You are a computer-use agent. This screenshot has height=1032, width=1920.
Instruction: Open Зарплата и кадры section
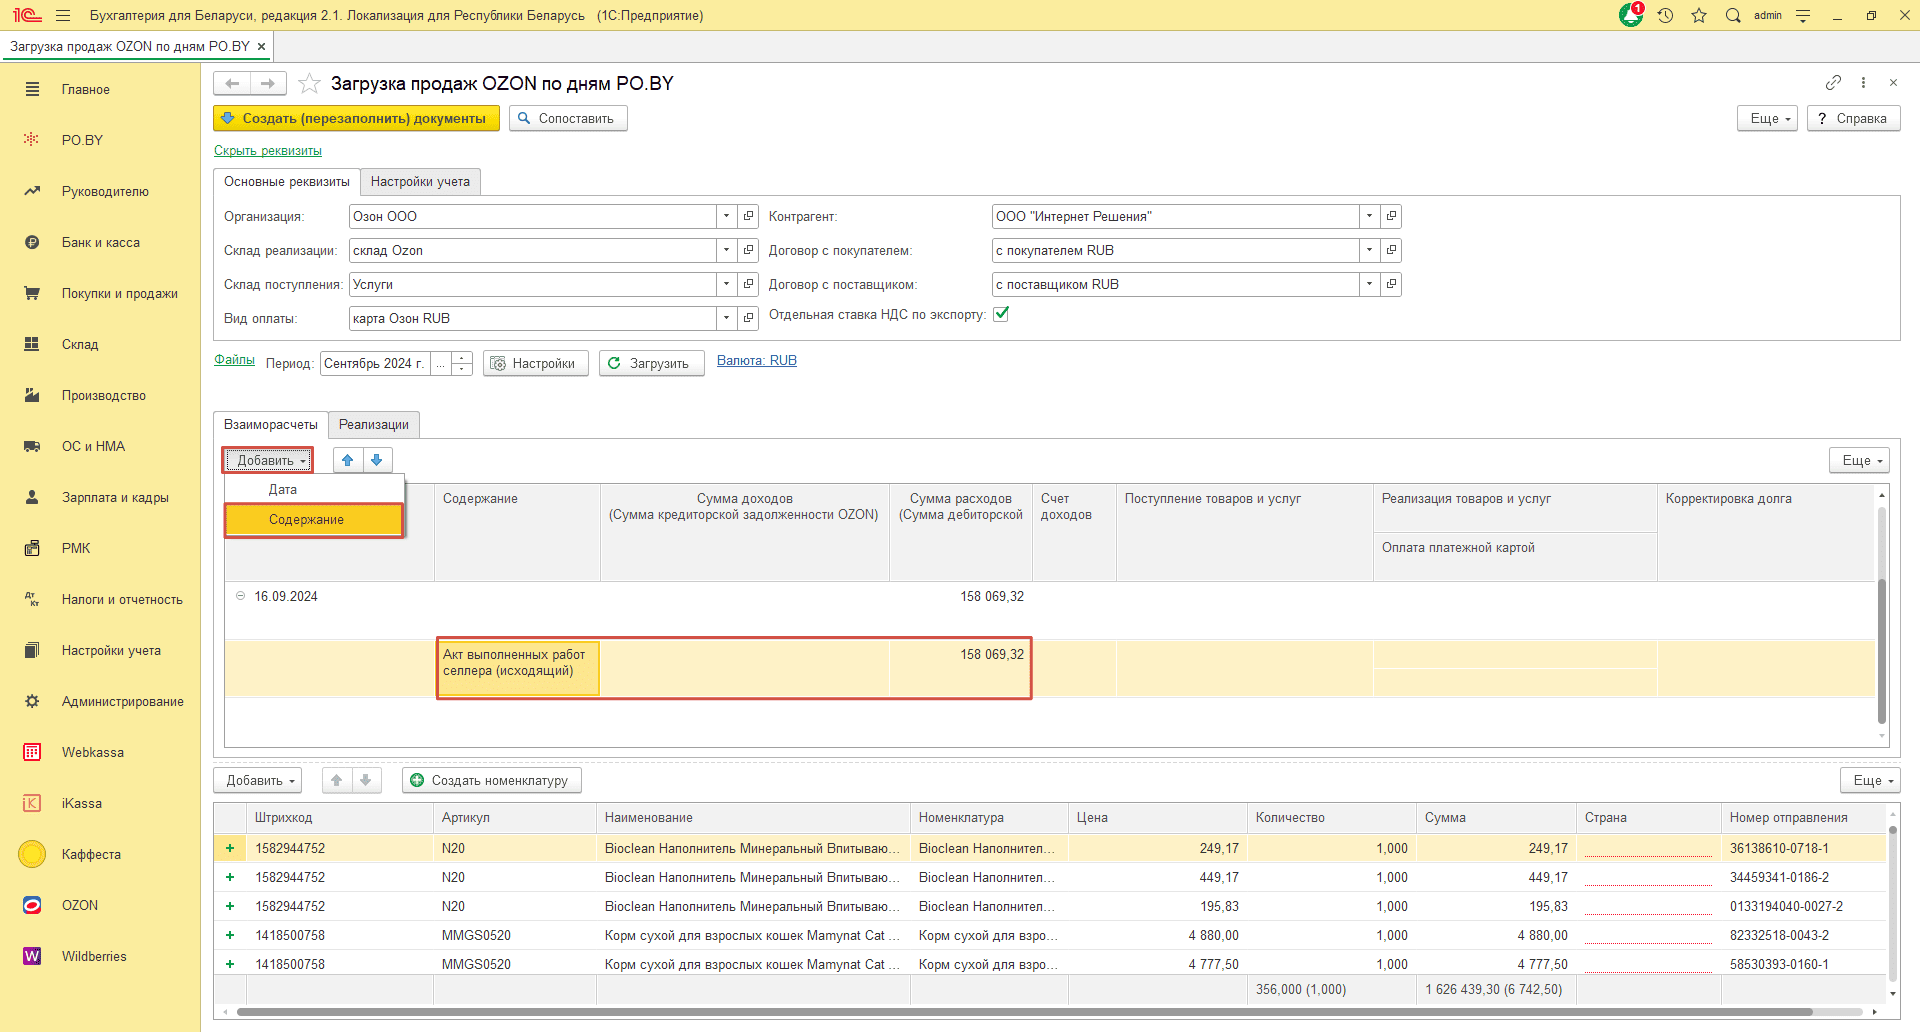tap(115, 497)
